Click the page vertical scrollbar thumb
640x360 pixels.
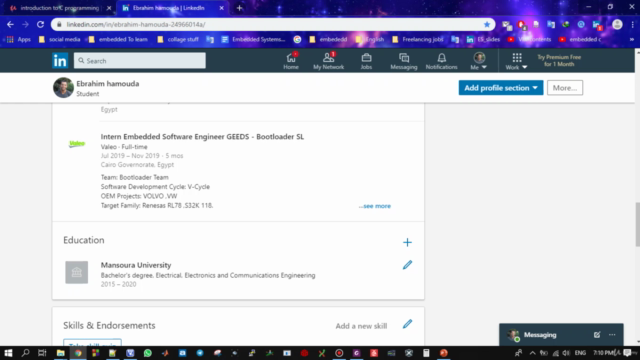637,224
